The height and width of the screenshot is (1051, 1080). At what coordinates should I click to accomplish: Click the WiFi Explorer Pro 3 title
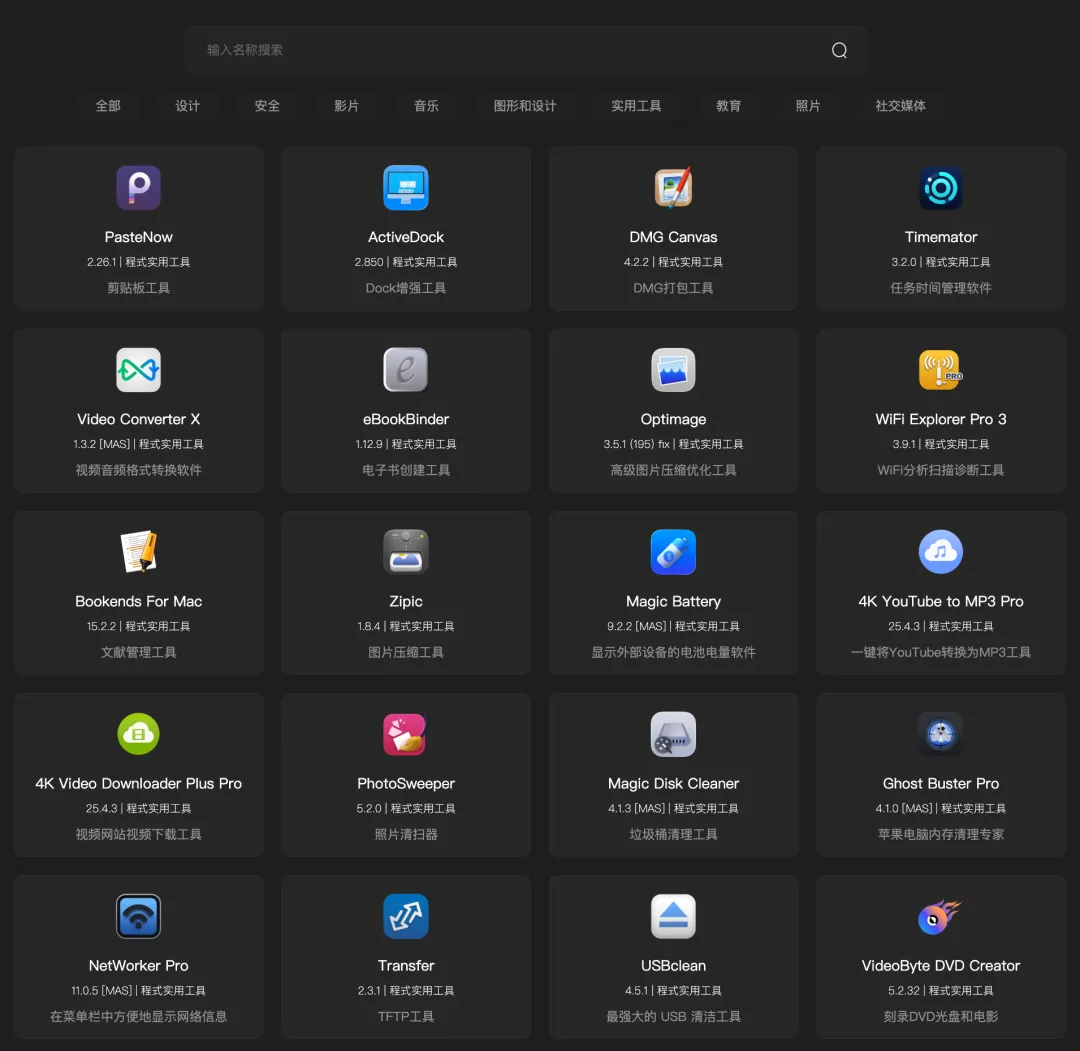(940, 419)
